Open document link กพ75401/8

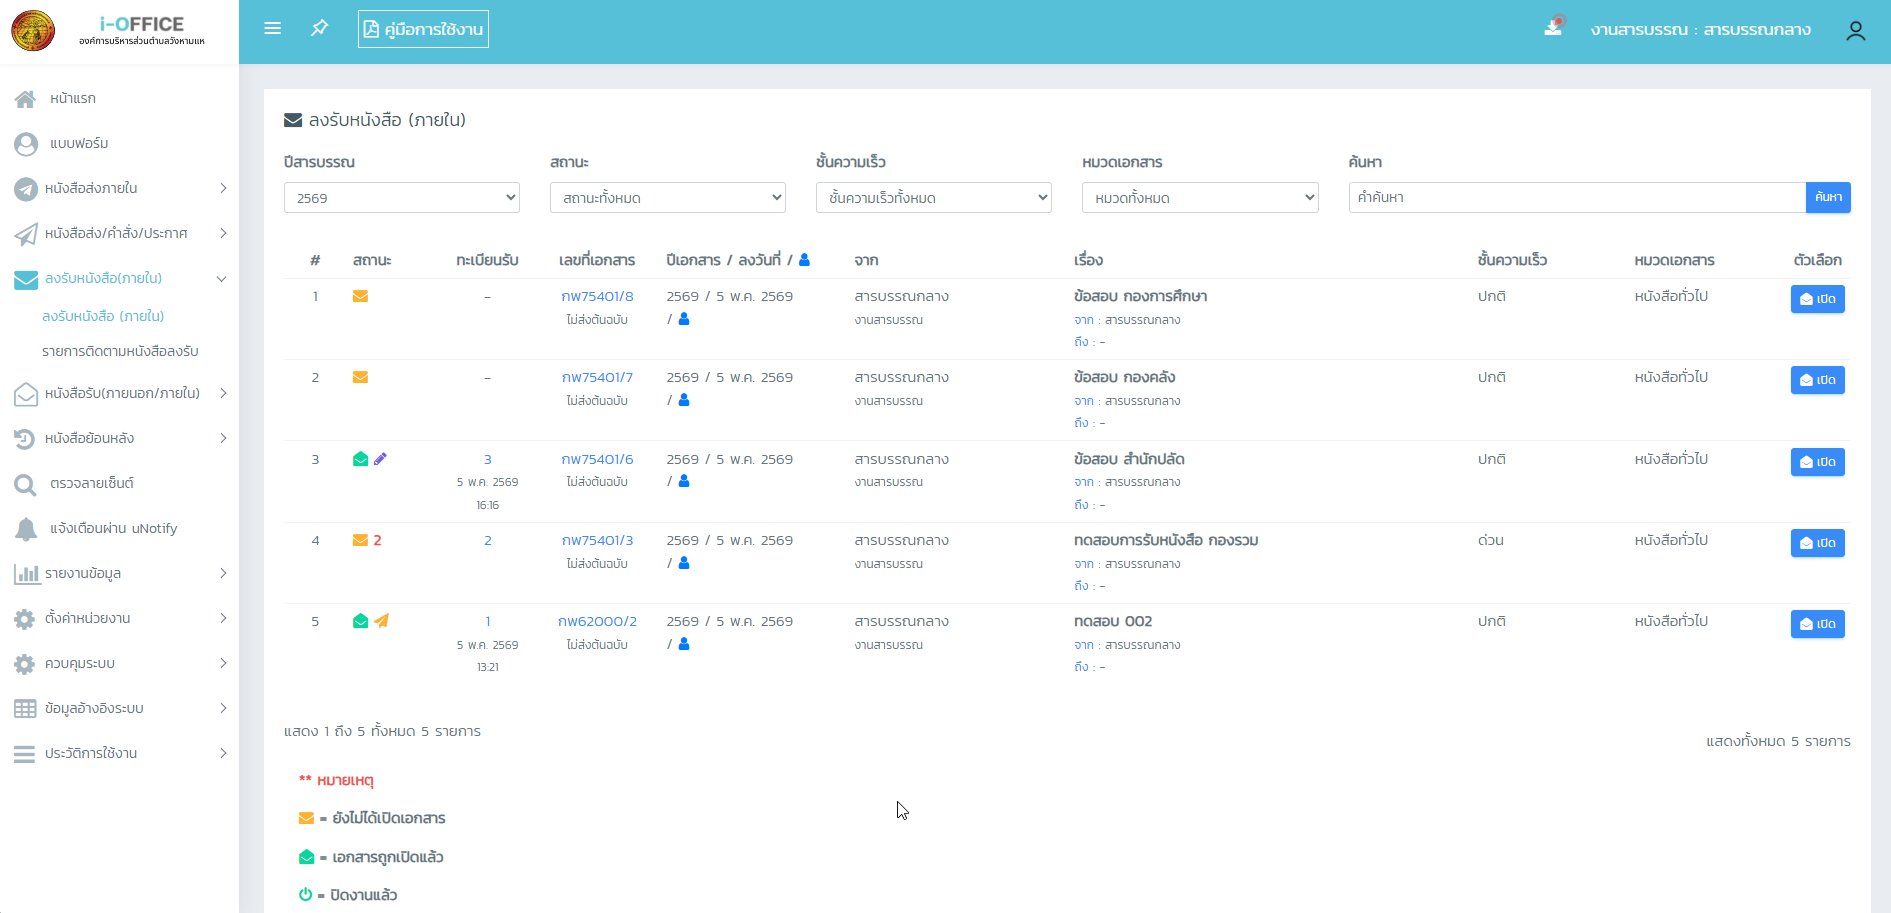click(597, 296)
